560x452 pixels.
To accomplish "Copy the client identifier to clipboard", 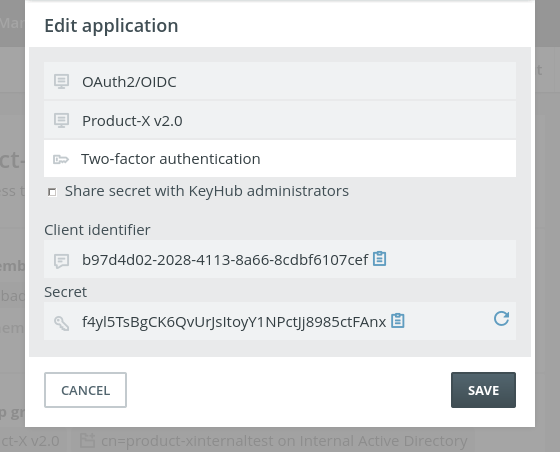I will [x=379, y=258].
